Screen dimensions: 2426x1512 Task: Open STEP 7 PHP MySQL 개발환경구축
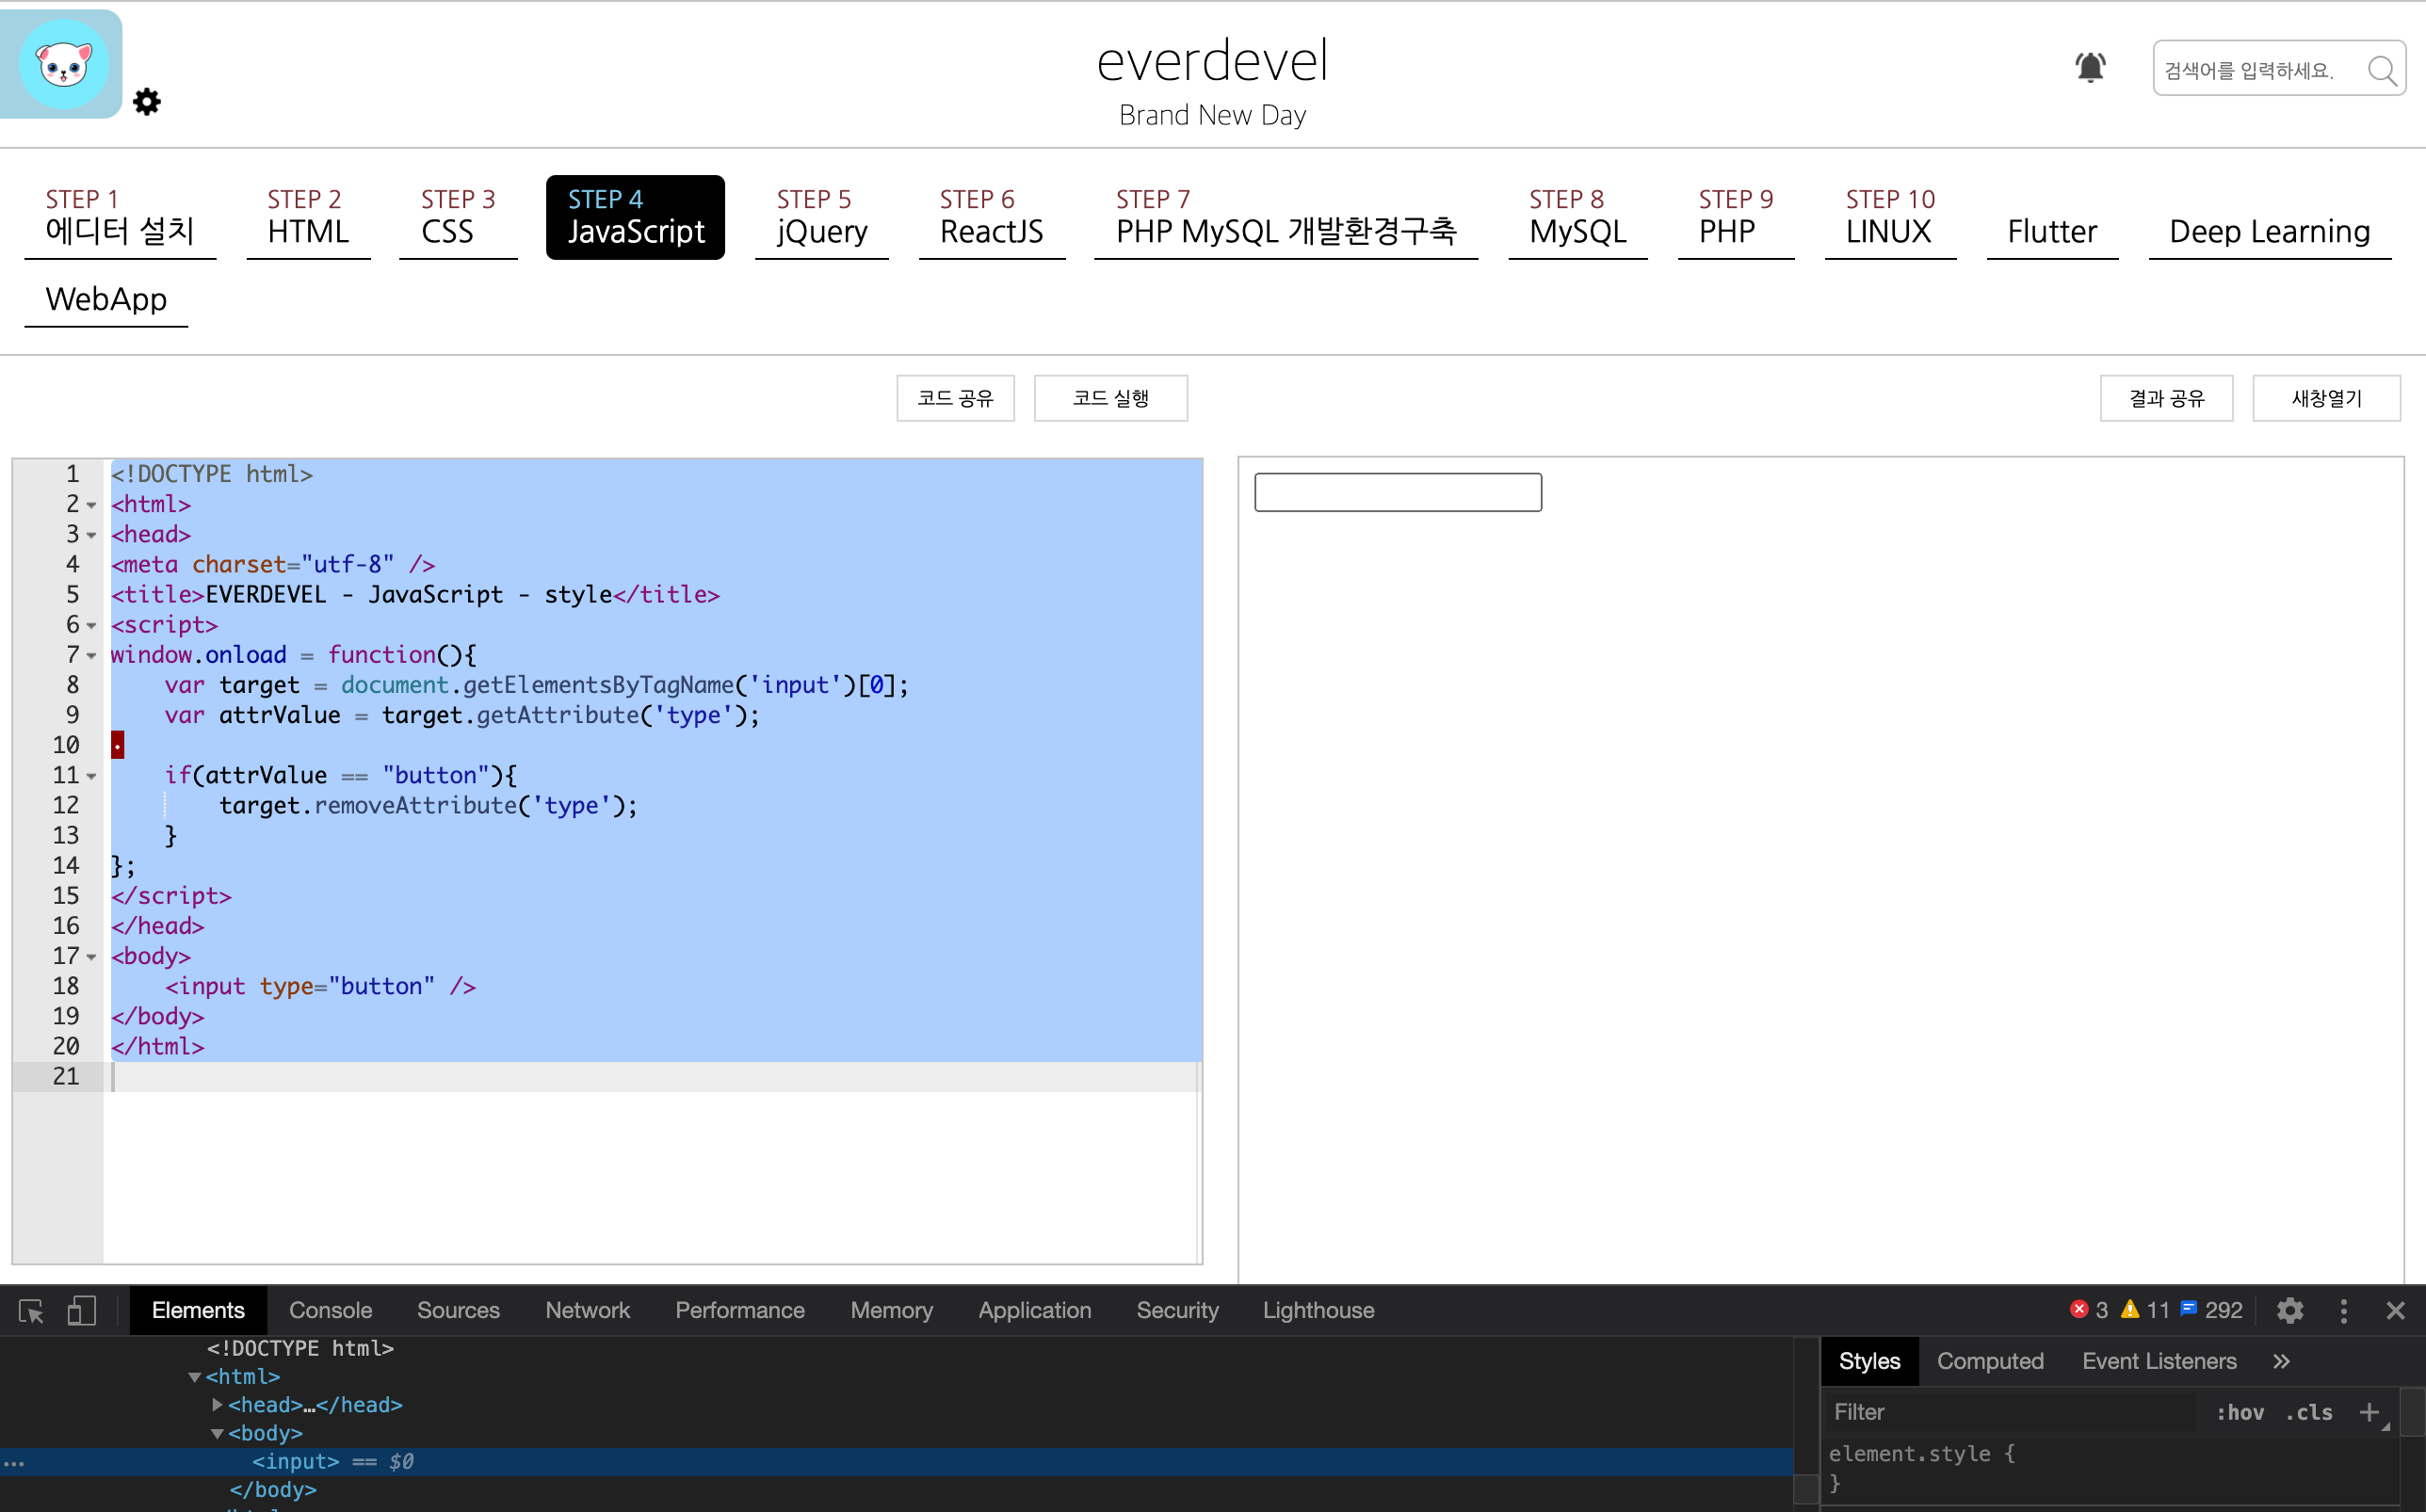(1286, 217)
